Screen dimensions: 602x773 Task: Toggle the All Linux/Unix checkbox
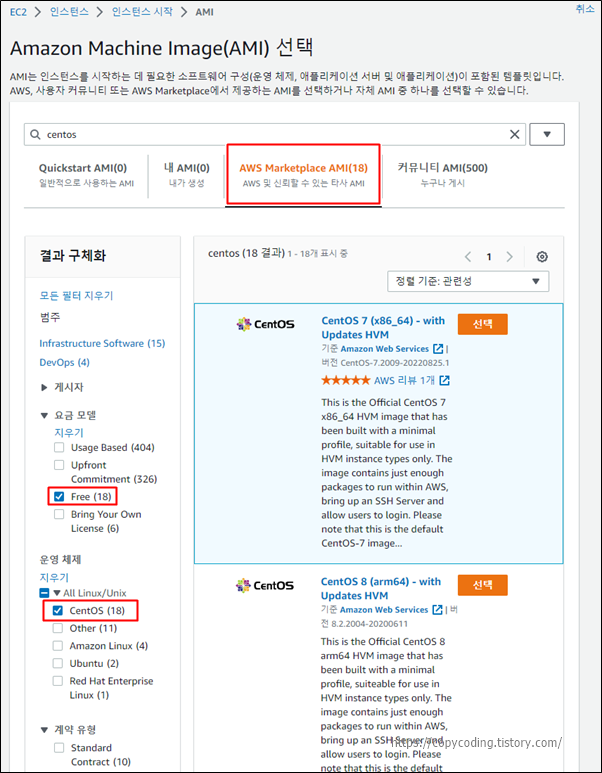(44, 593)
